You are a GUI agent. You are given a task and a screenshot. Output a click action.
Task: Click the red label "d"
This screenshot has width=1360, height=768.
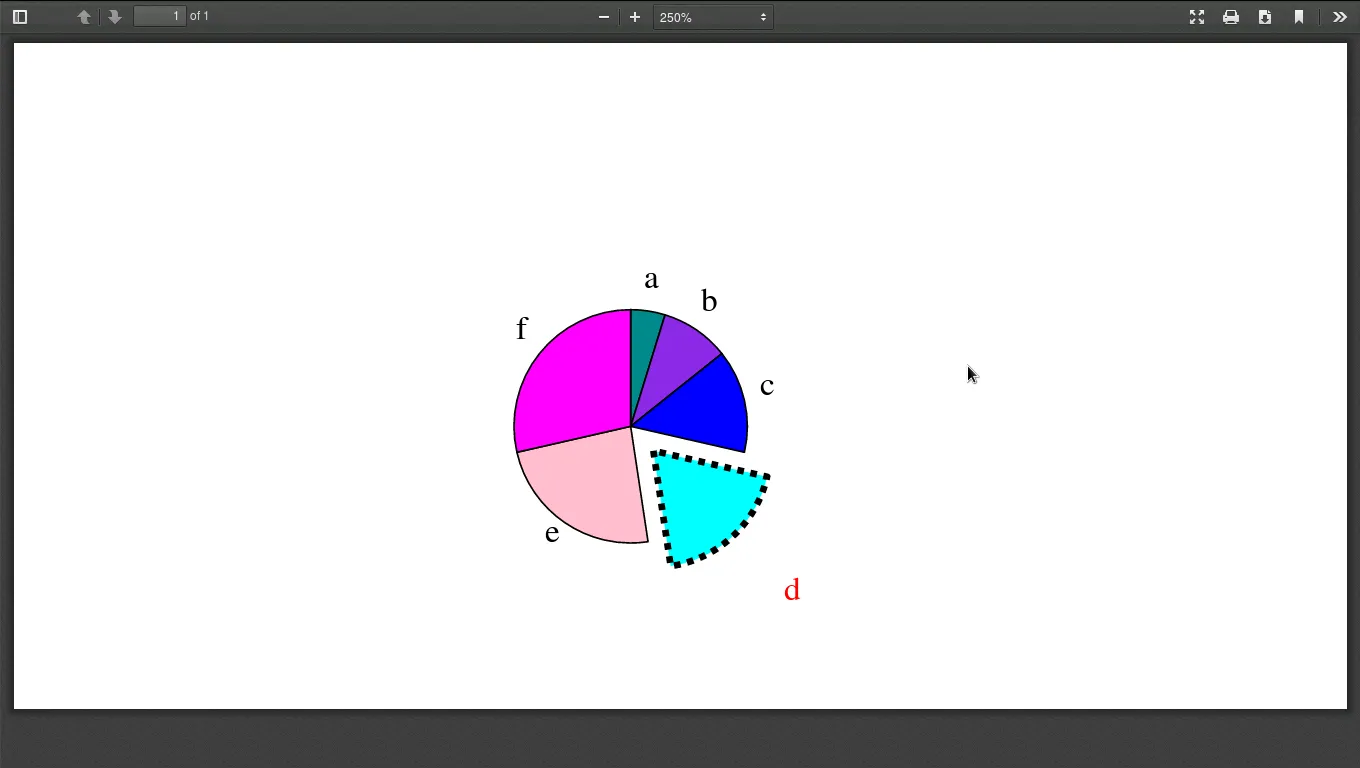[792, 590]
